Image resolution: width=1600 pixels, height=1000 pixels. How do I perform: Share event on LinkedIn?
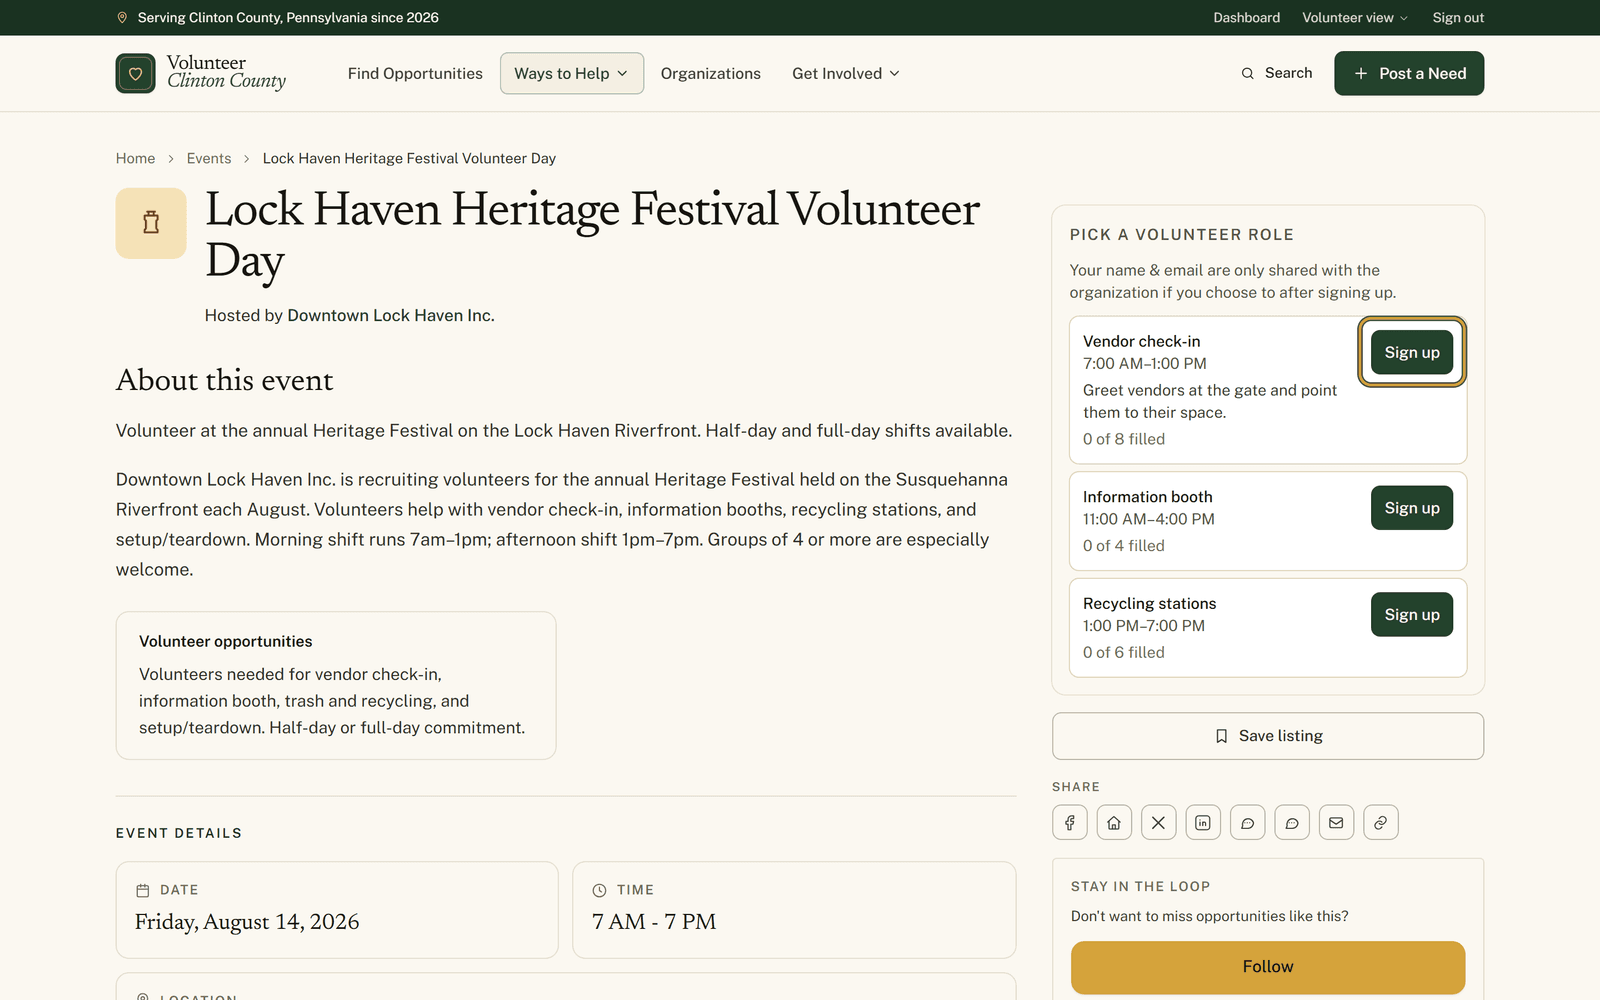(1203, 823)
